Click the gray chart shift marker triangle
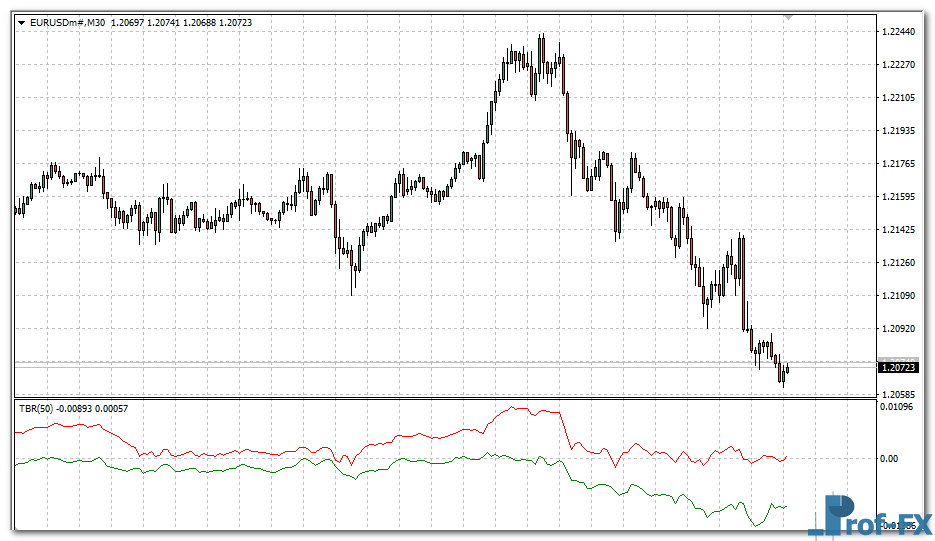935x541 pixels. click(x=789, y=17)
